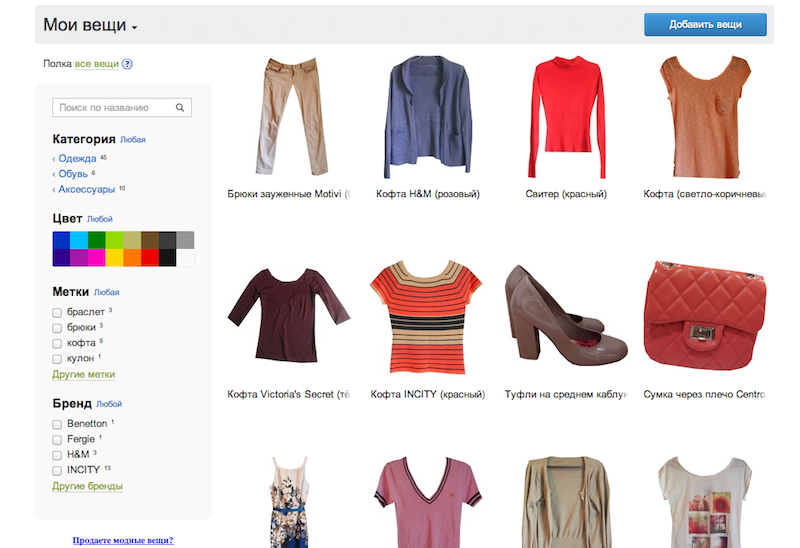Click the Кофта Victoria's Secret title
Image resolution: width=800 pixels, height=548 pixels.
(289, 394)
